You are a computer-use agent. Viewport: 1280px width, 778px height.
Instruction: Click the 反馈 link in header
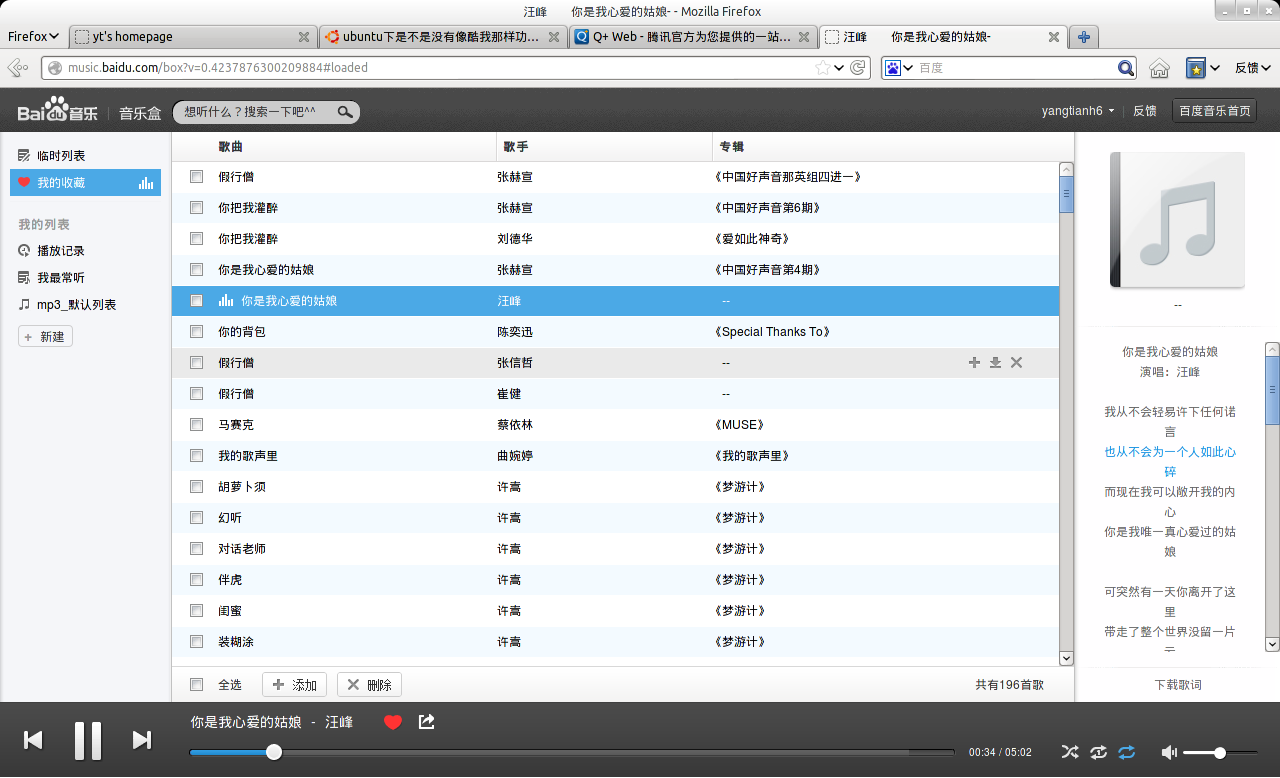click(1144, 111)
